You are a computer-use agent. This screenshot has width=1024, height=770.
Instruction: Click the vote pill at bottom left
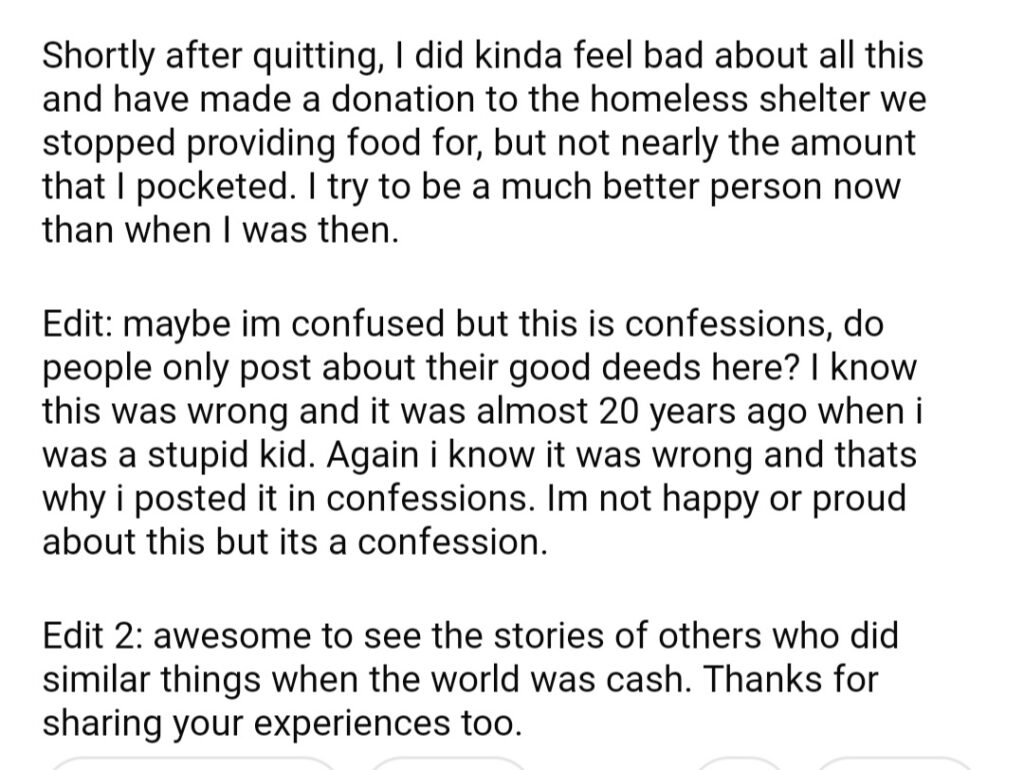click(x=193, y=763)
